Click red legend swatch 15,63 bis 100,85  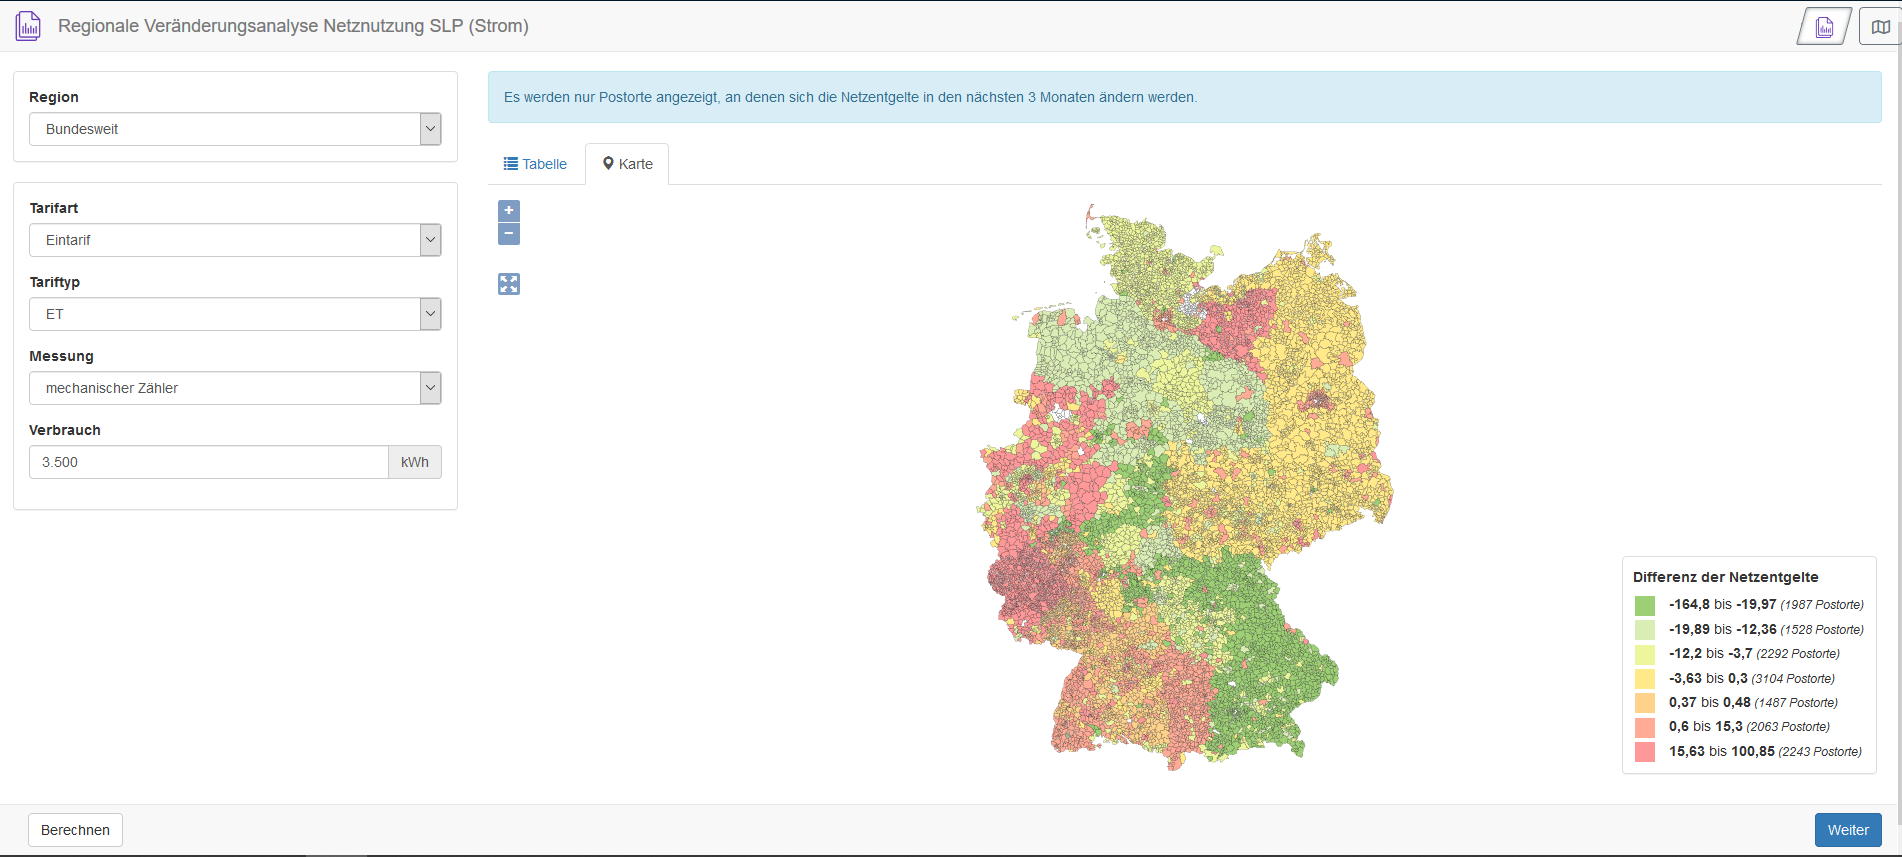[1645, 752]
